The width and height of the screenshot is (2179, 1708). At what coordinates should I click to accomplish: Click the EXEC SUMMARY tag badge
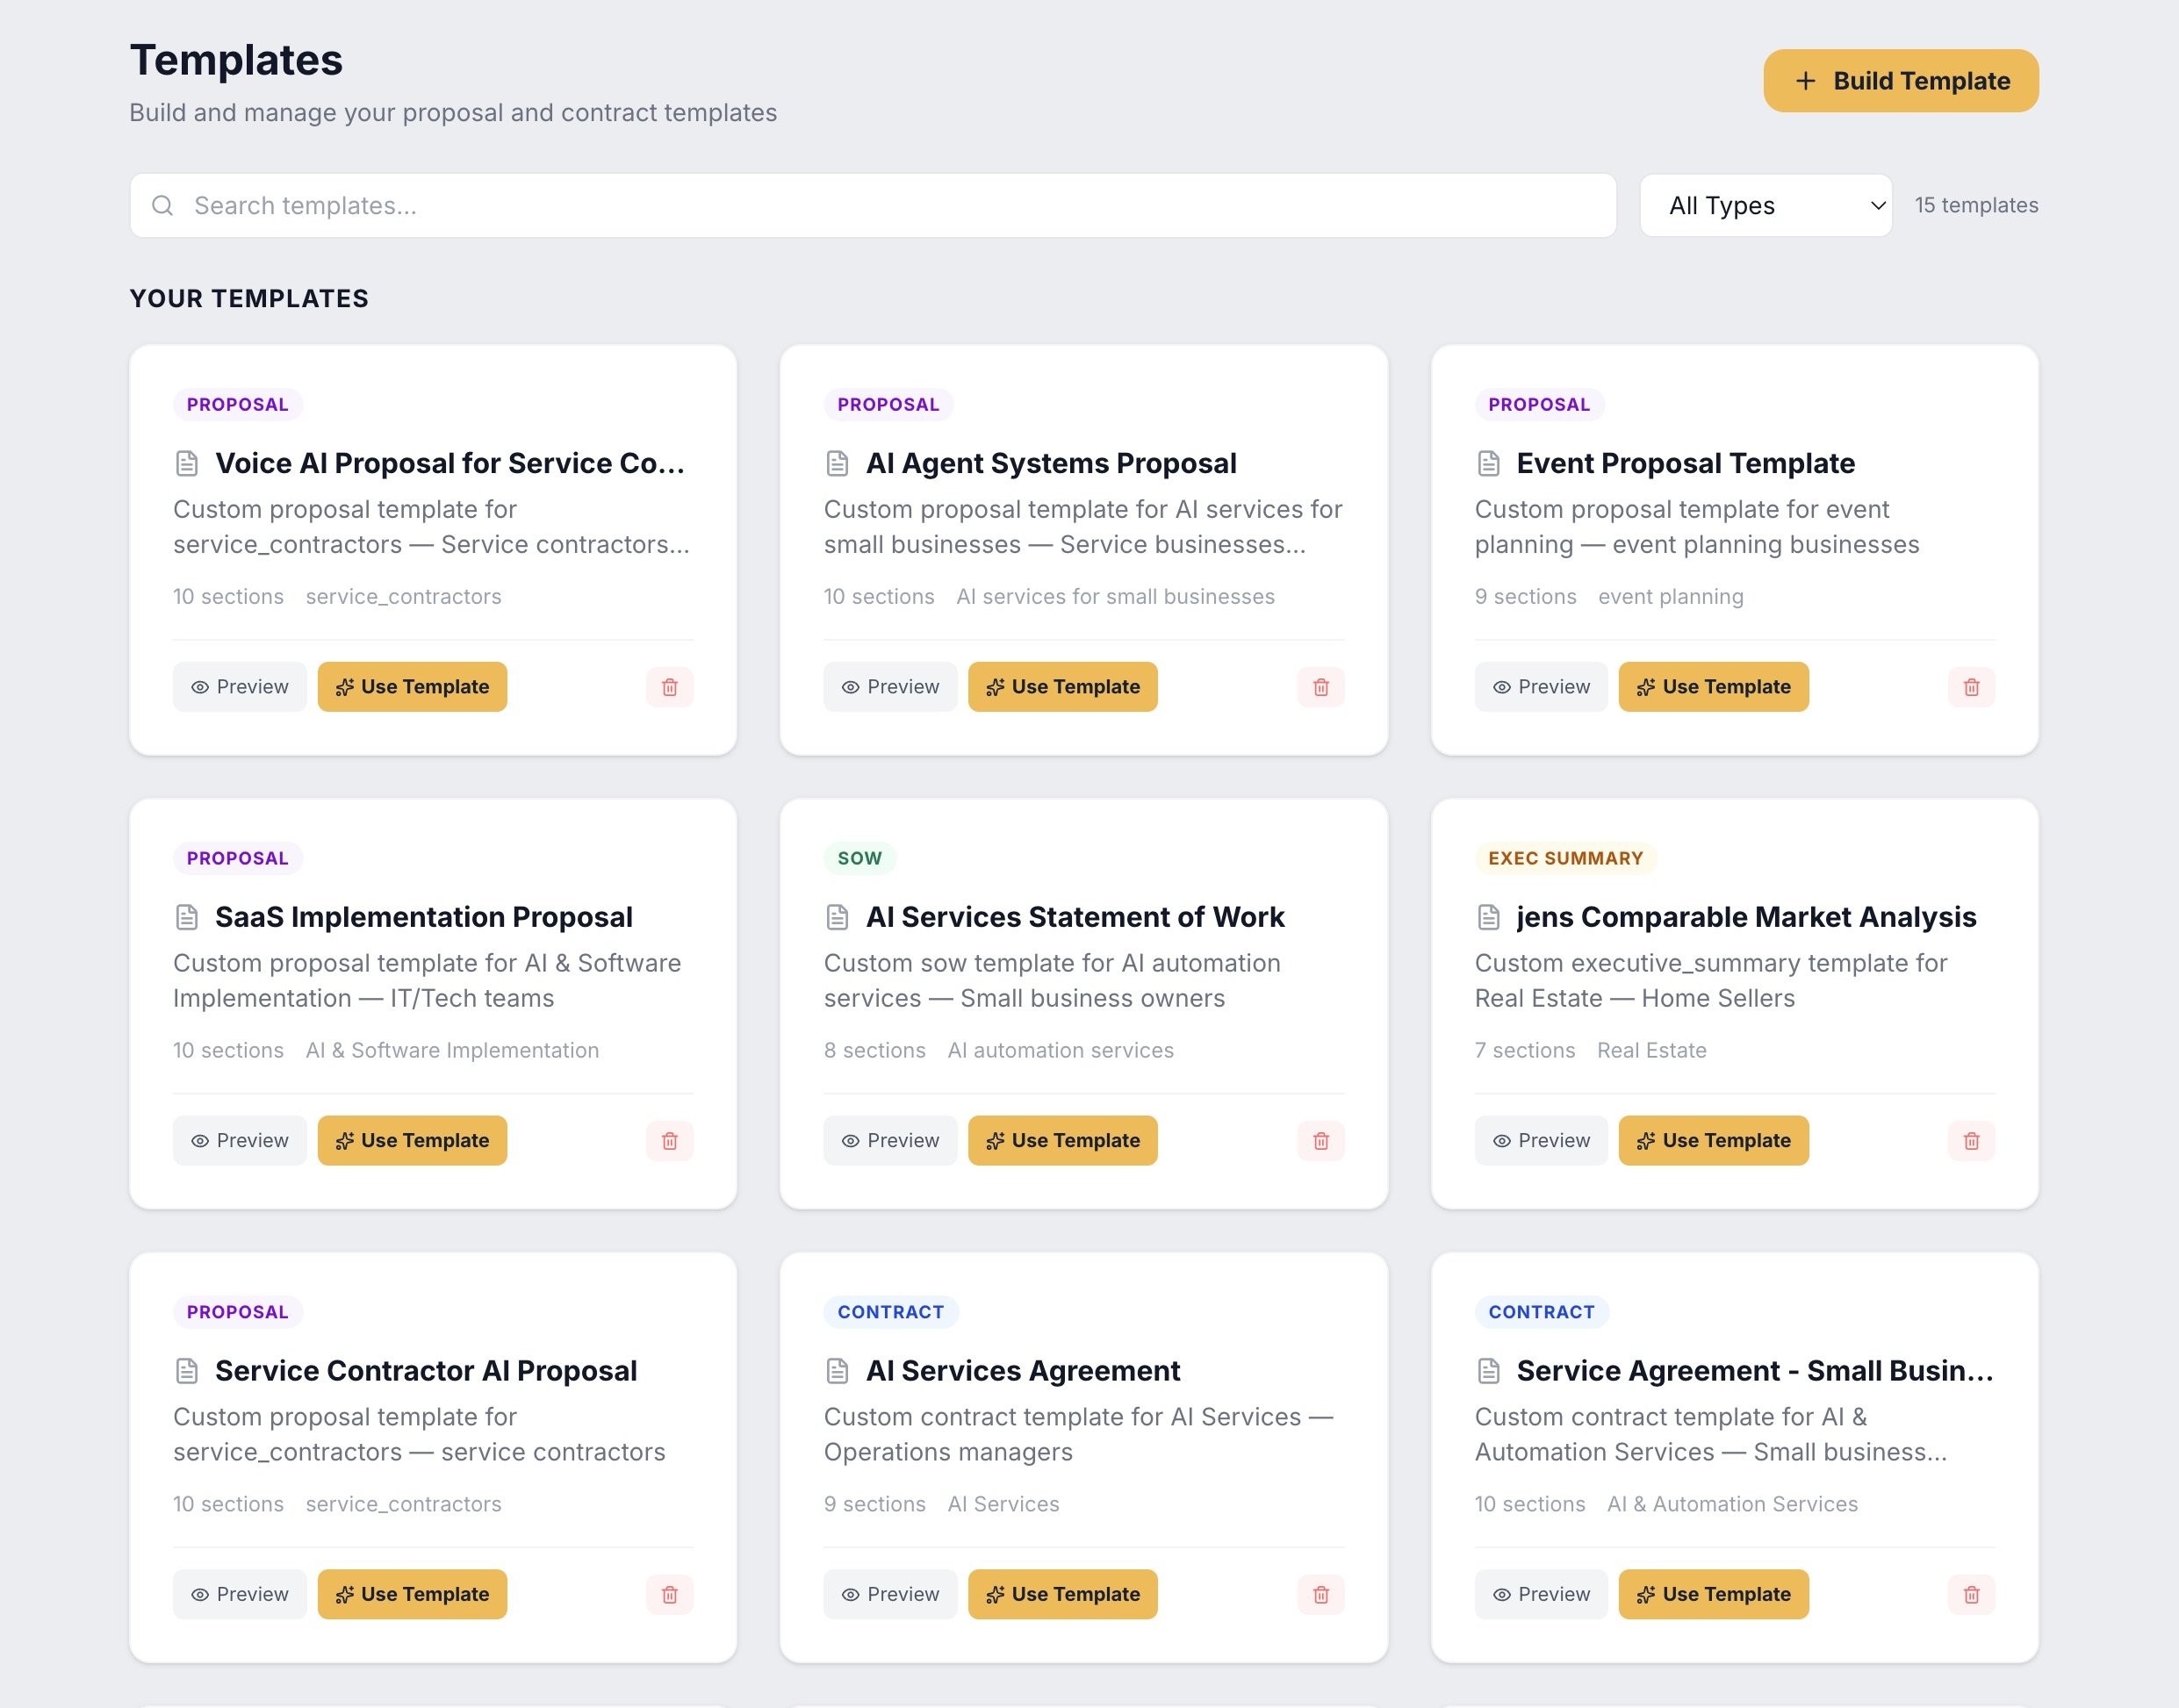coord(1565,858)
